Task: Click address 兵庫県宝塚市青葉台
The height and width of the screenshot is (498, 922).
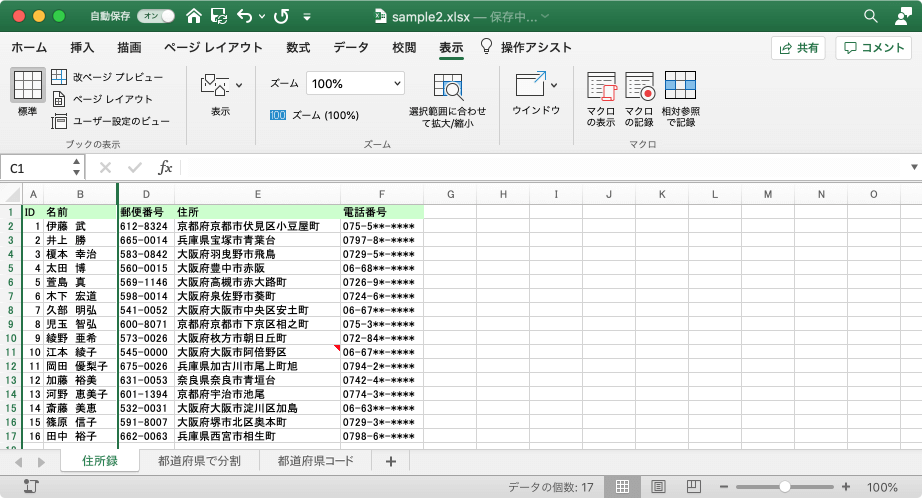Action: click(x=258, y=240)
